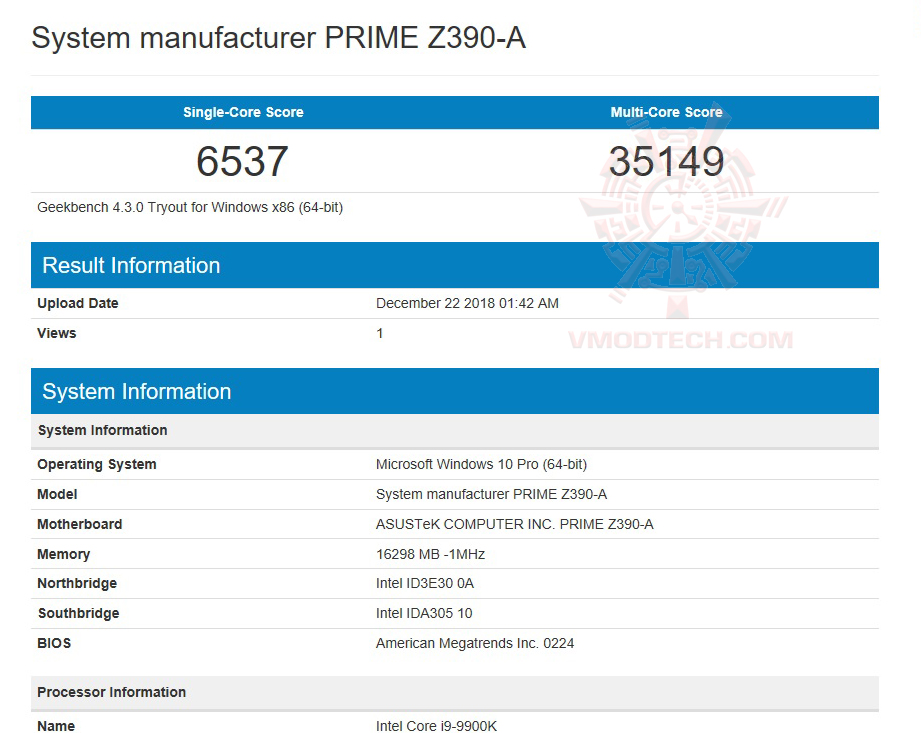Image resolution: width=921 pixels, height=733 pixels.
Task: Click the Northbridge Intel ID3E30 entry
Action: [x=425, y=583]
